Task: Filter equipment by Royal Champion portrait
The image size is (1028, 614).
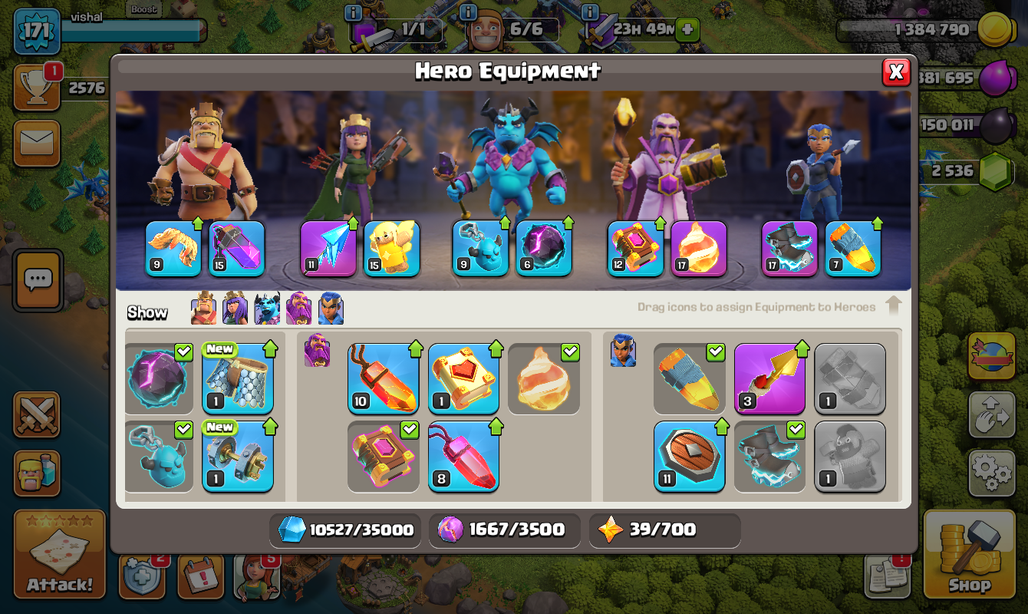Action: 330,309
